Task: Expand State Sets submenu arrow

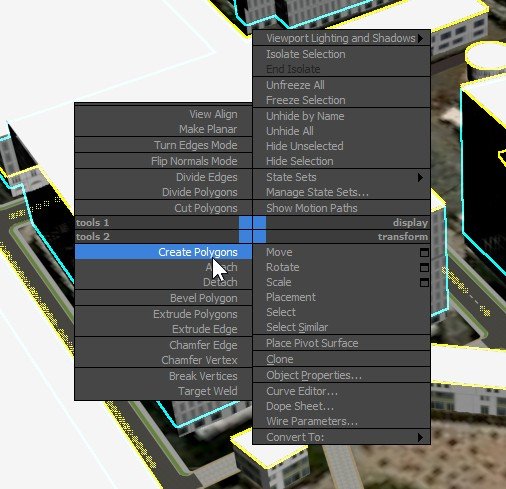Action: (x=420, y=178)
